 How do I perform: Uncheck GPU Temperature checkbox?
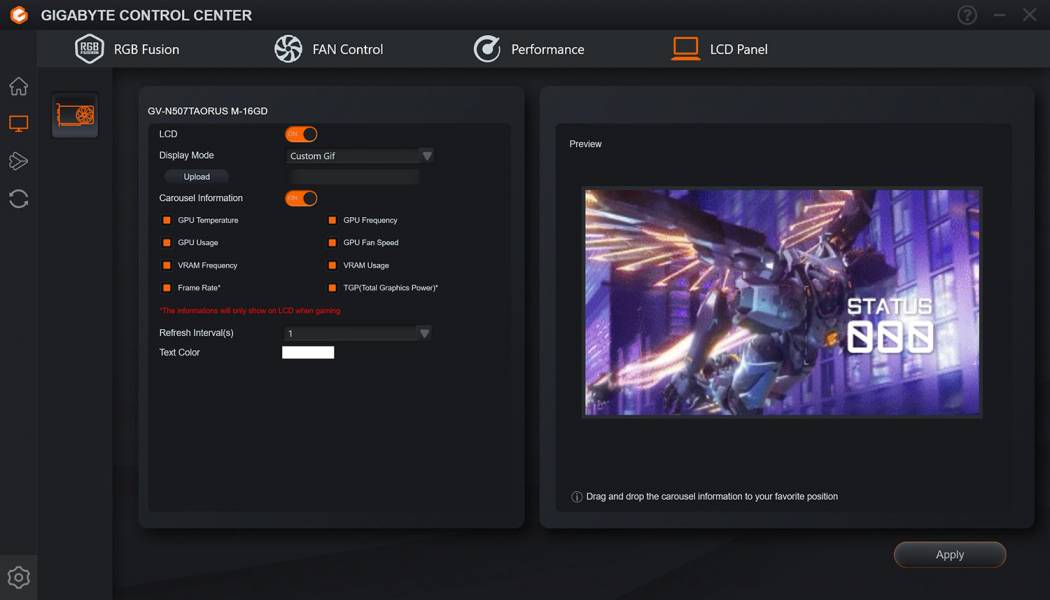167,220
